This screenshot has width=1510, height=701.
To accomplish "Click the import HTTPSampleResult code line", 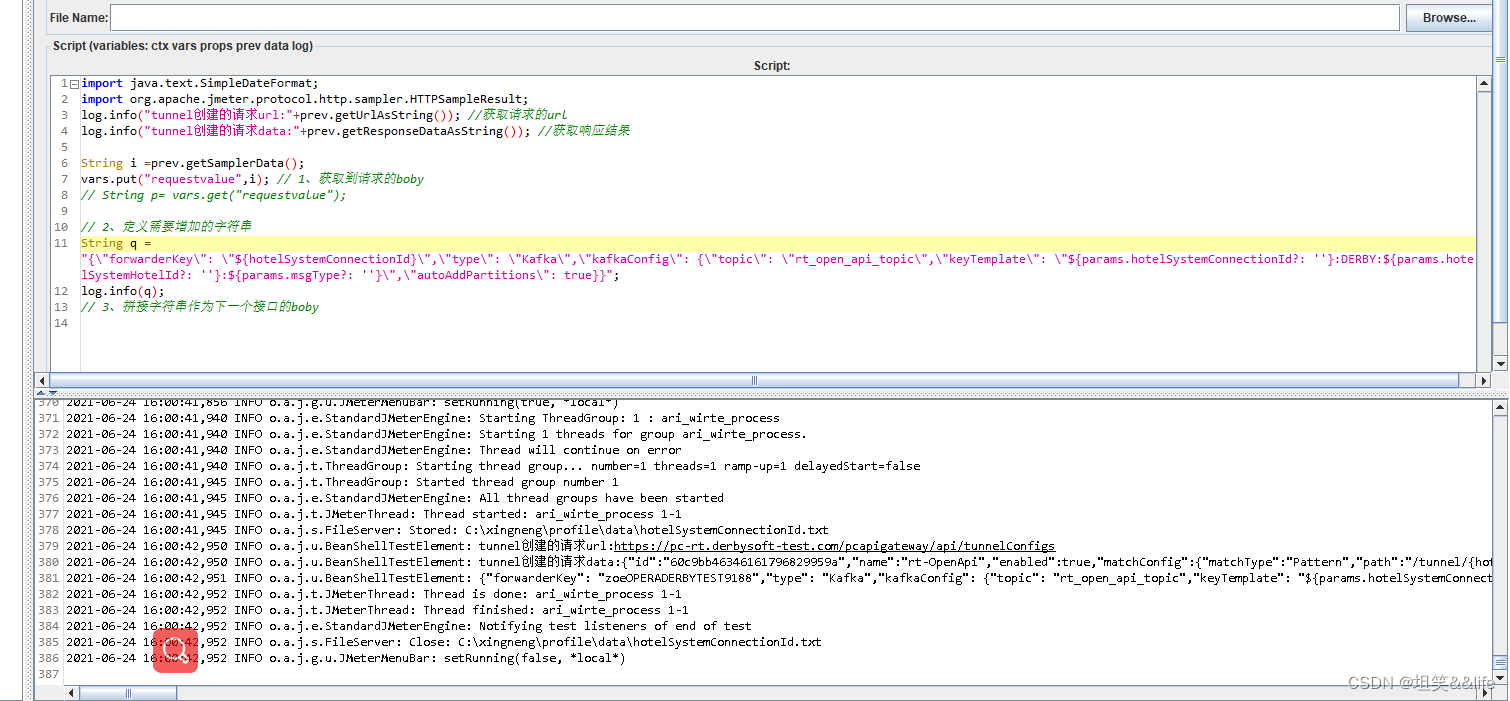I will tap(304, 99).
